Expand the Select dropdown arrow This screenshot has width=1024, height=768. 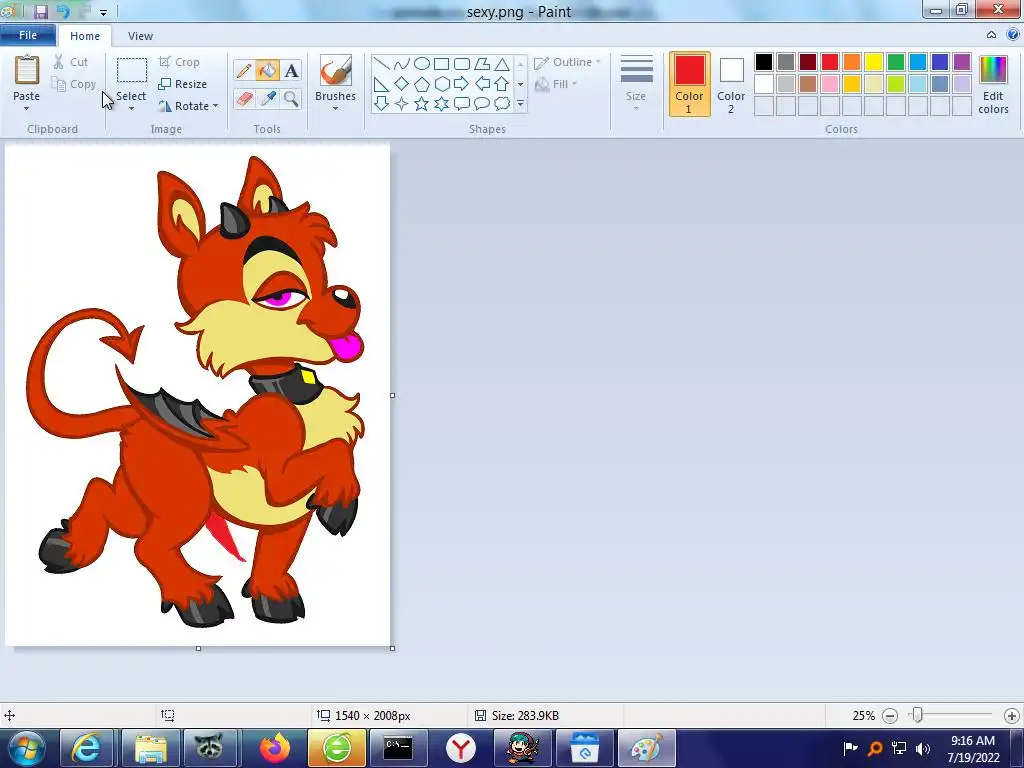tap(131, 108)
